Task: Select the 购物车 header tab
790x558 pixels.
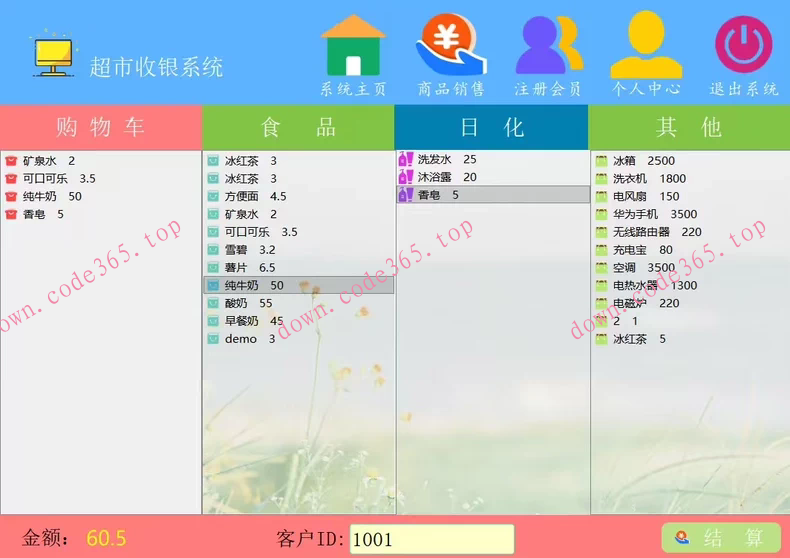Action: [x=101, y=127]
